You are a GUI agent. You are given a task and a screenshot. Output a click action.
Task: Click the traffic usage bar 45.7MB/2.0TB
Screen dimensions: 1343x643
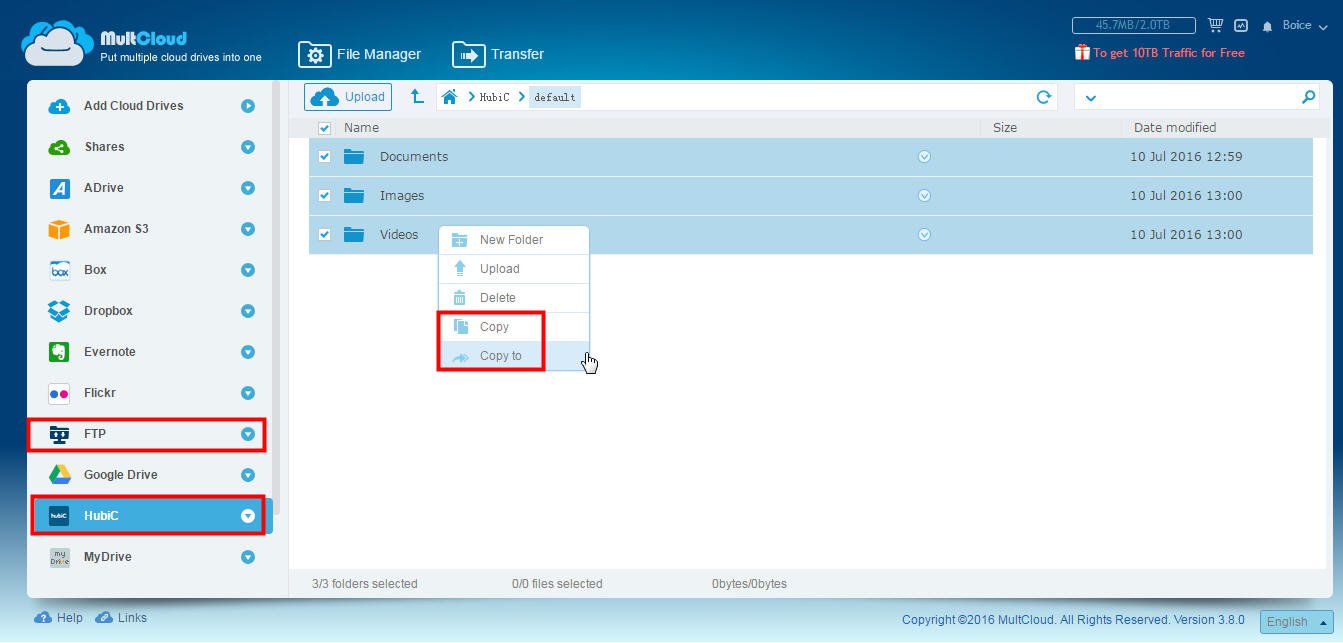[x=1134, y=25]
